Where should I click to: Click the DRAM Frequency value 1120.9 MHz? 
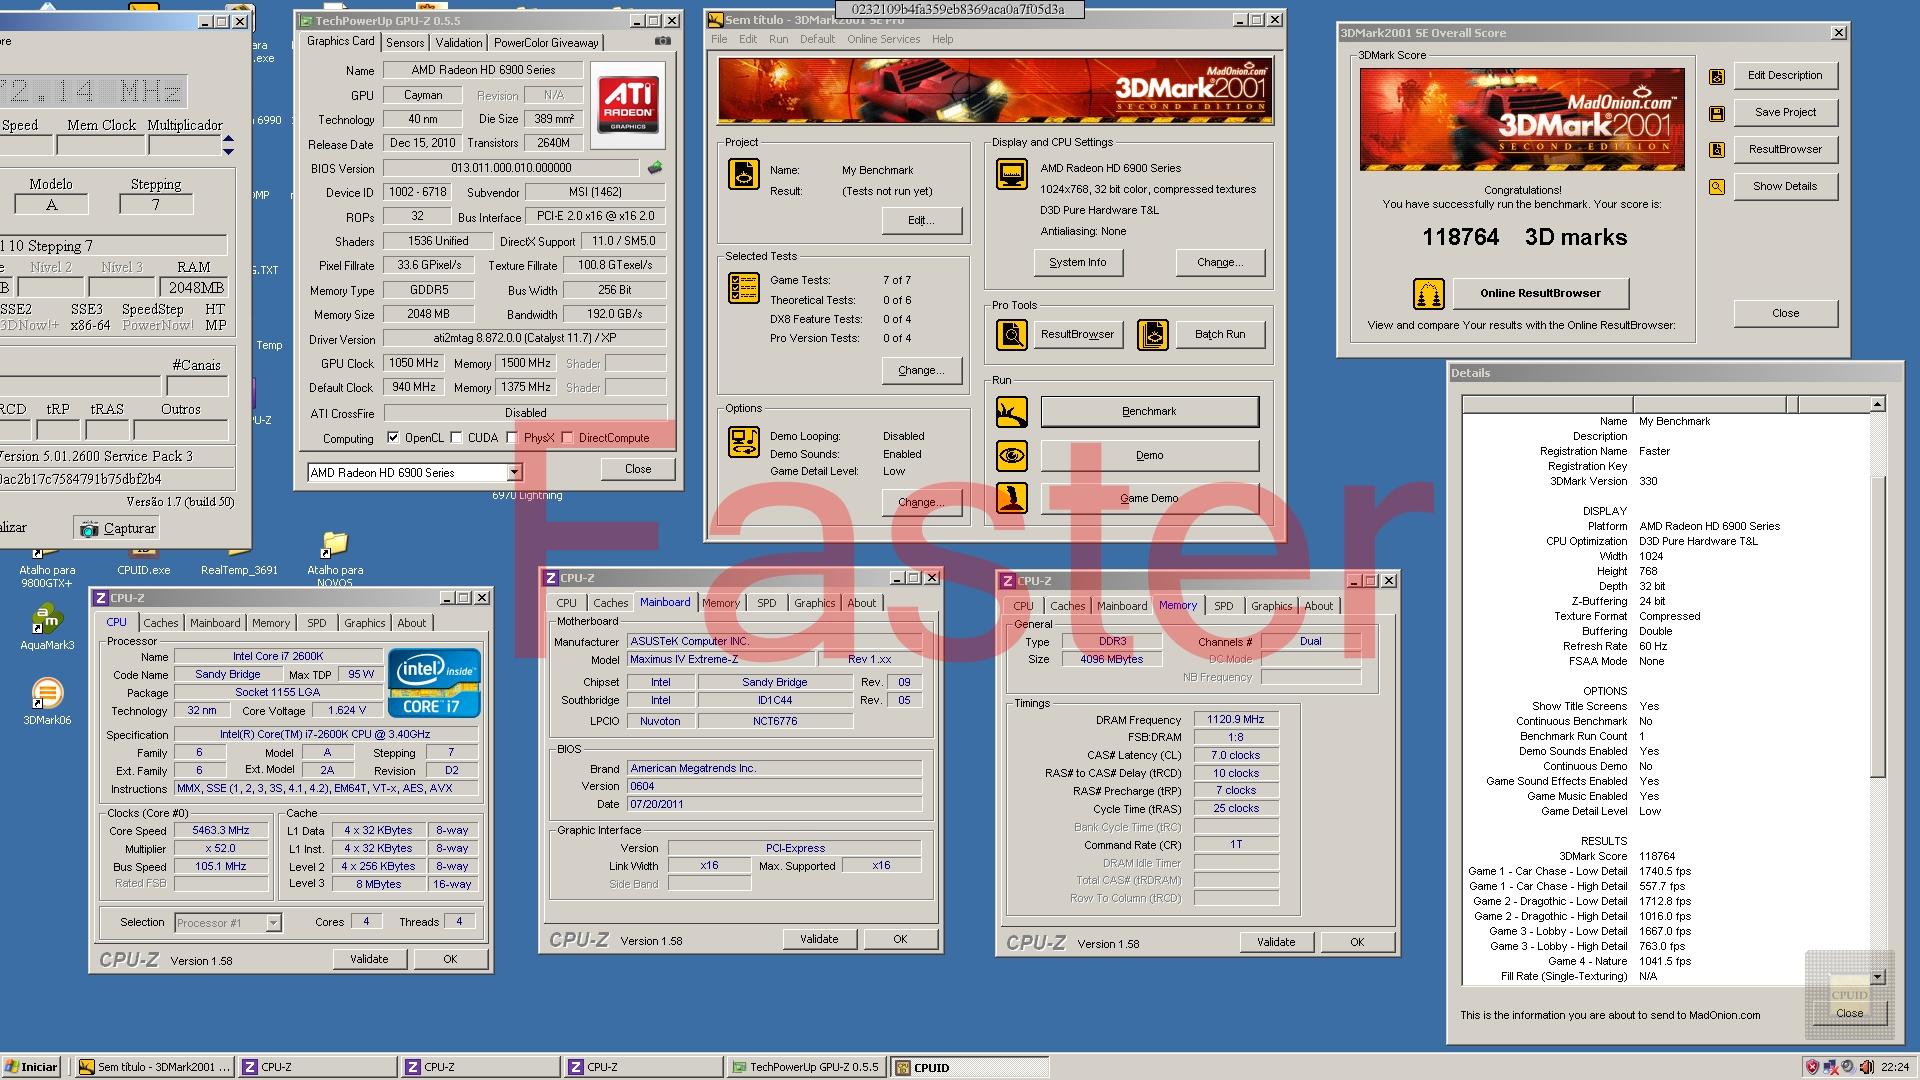click(x=1235, y=719)
